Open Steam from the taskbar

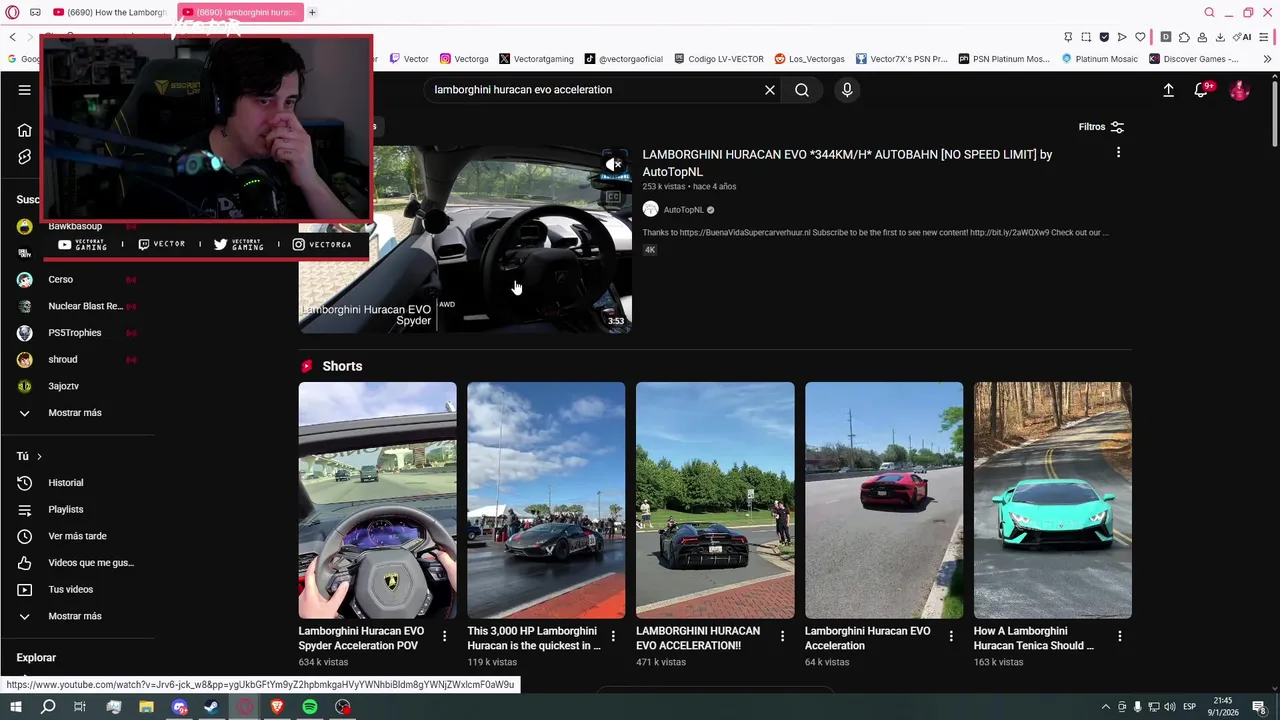point(212,707)
